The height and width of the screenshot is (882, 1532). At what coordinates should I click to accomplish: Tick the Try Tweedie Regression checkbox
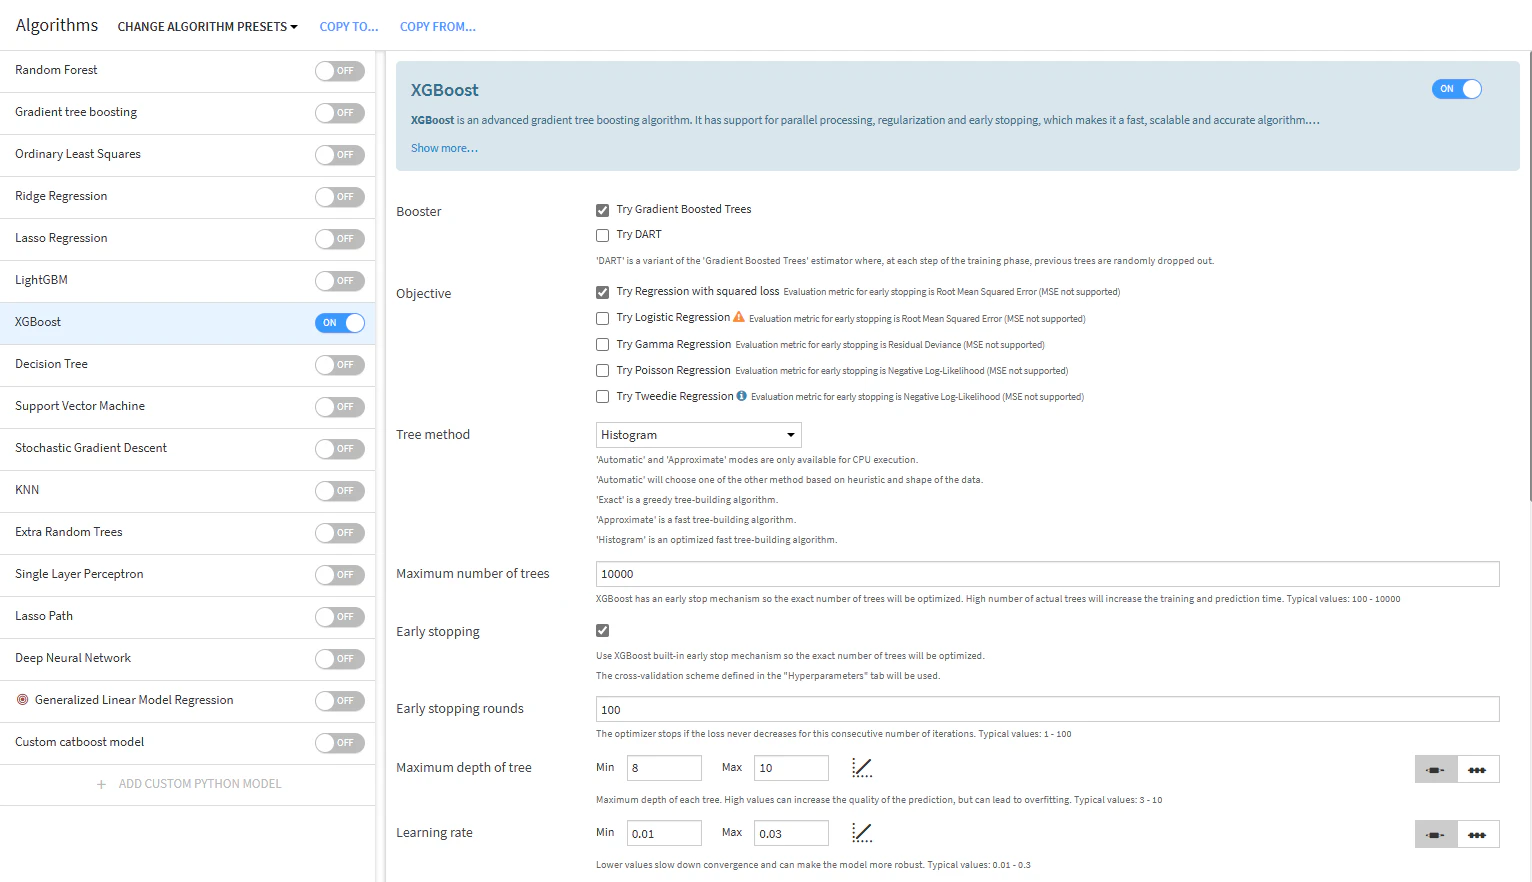(602, 396)
